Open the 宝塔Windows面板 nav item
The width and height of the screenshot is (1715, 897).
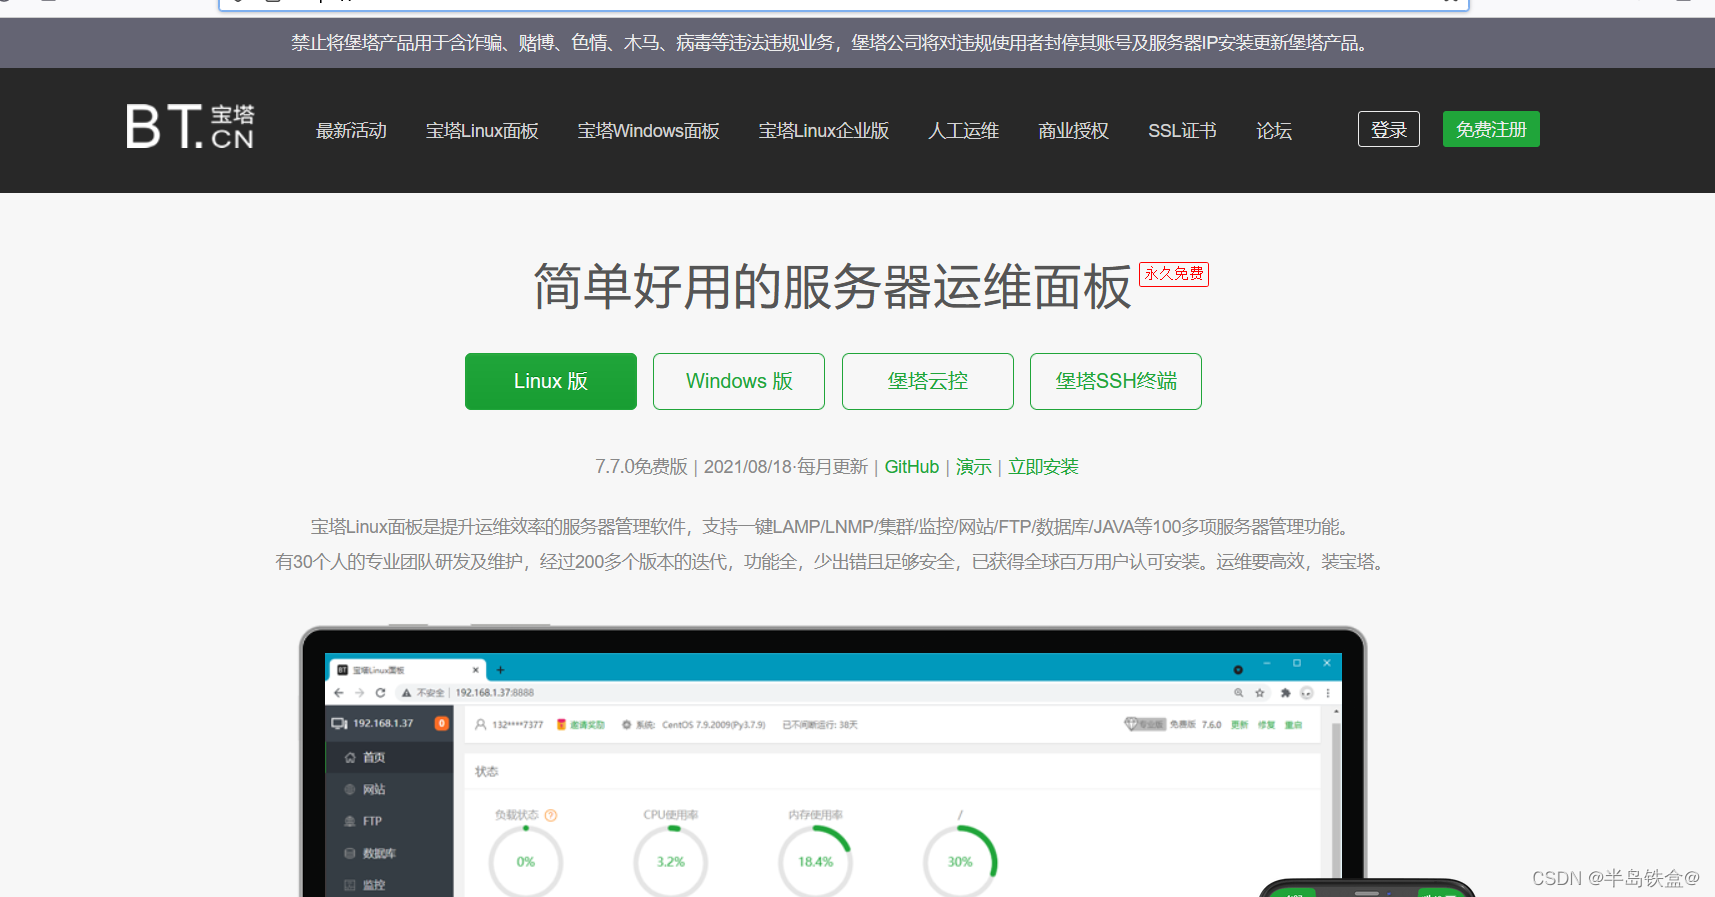648,131
